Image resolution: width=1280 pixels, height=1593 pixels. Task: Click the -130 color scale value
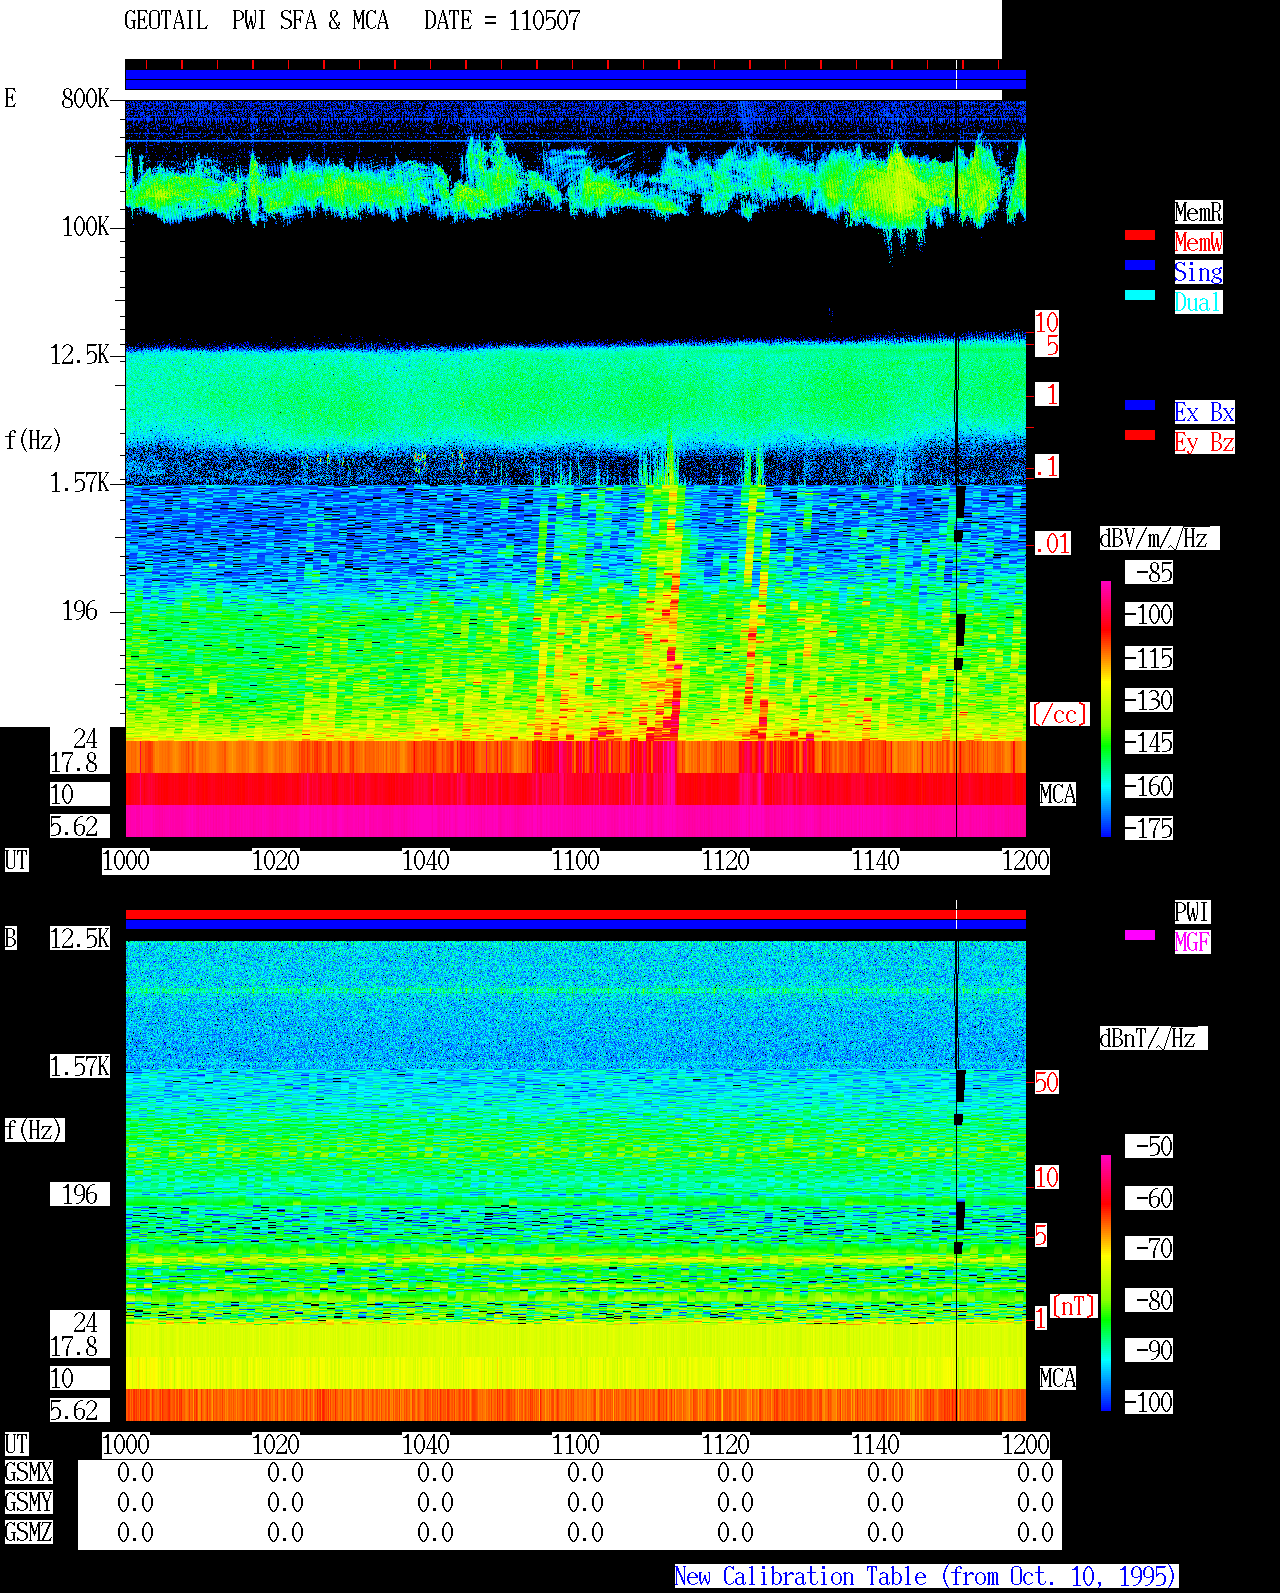point(1149,700)
